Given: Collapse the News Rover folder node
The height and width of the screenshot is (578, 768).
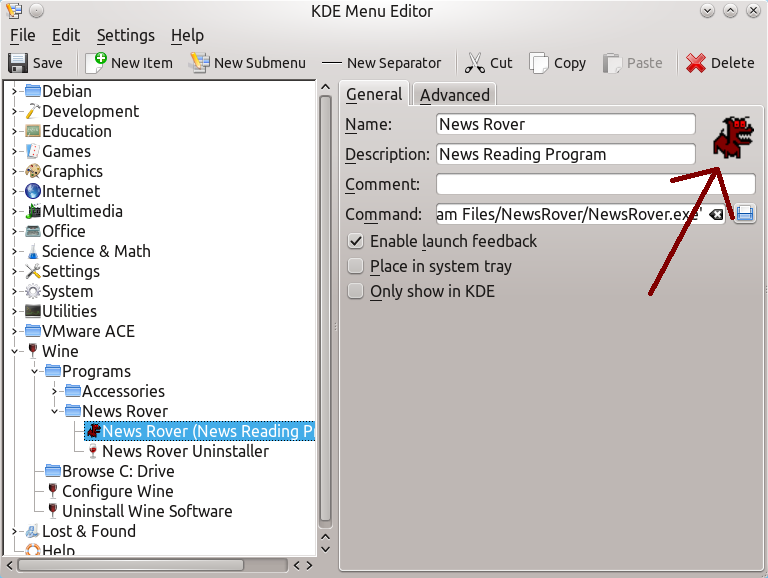Looking at the screenshot, I should tap(55, 411).
